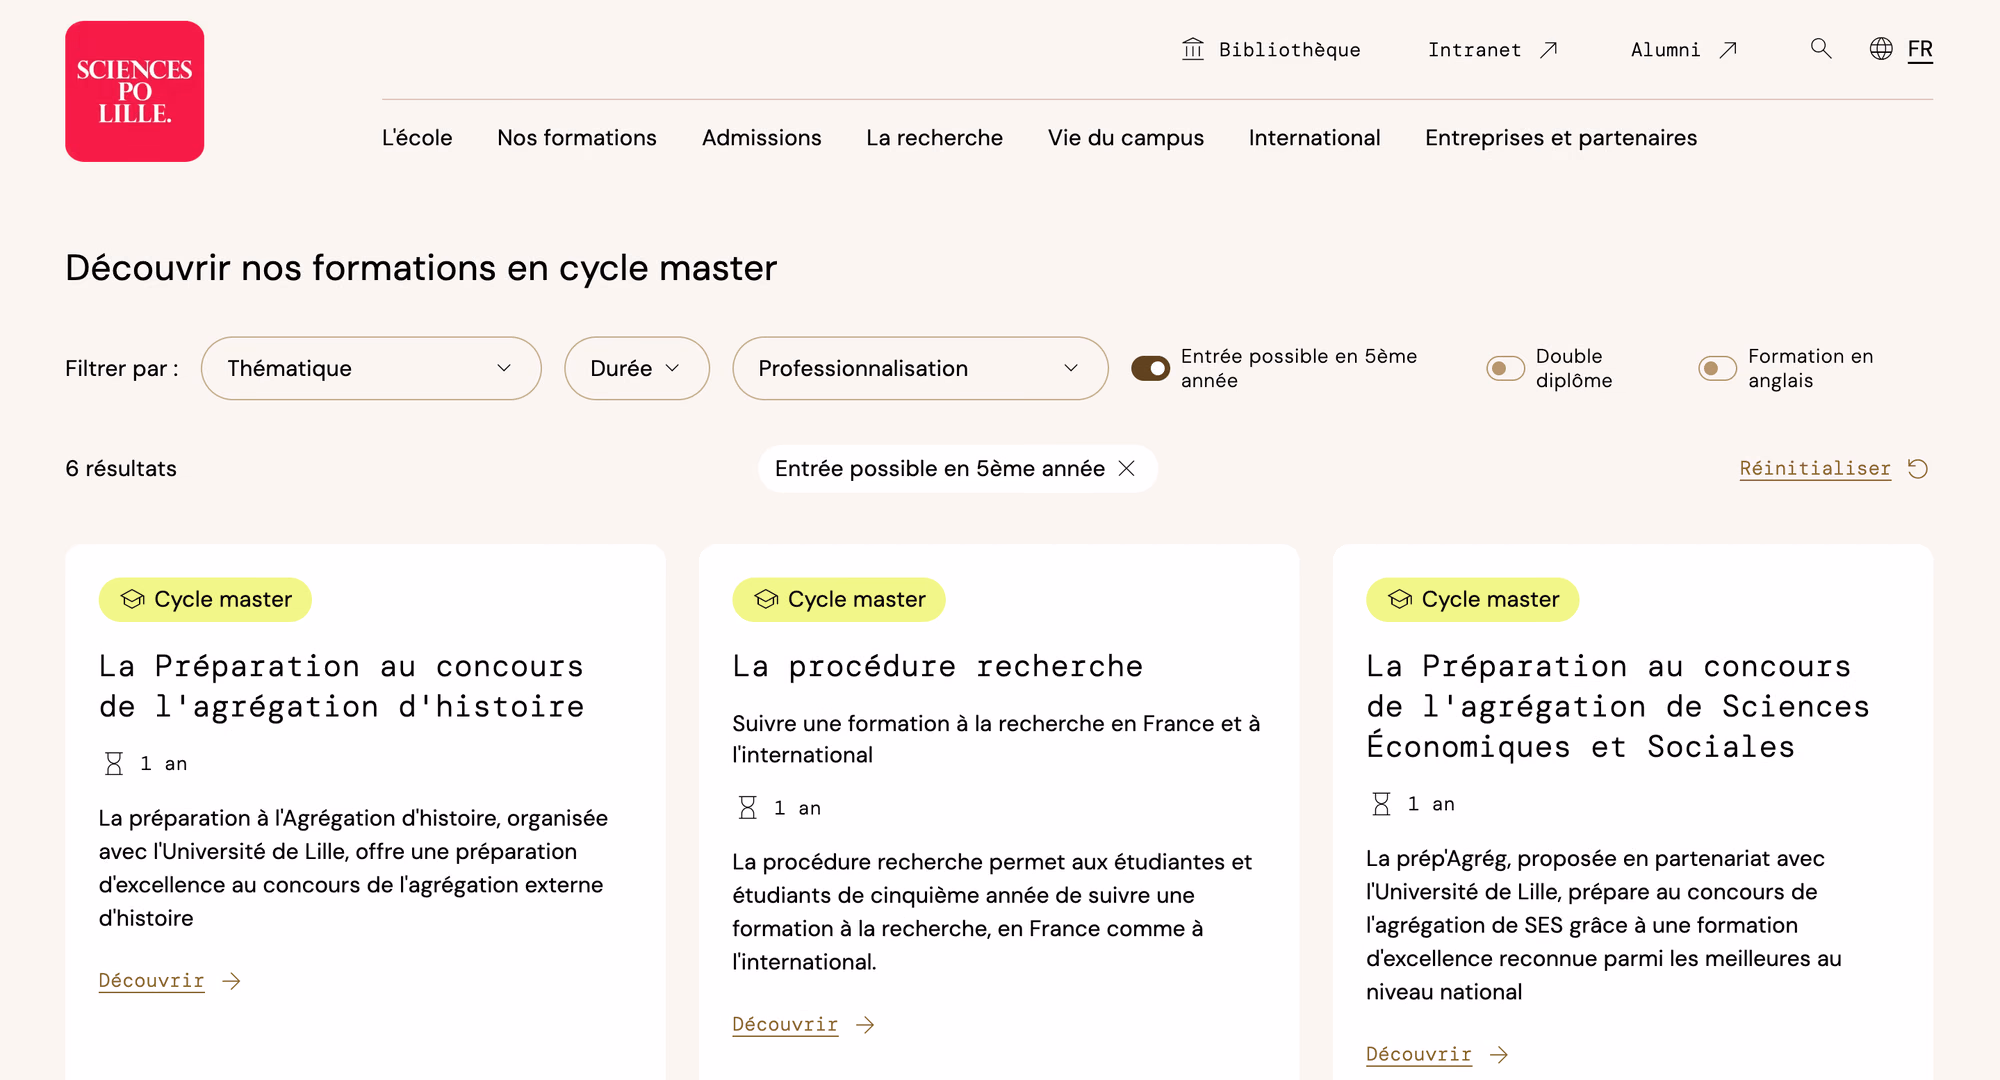
Task: Click the globe language icon
Action: tap(1881, 49)
